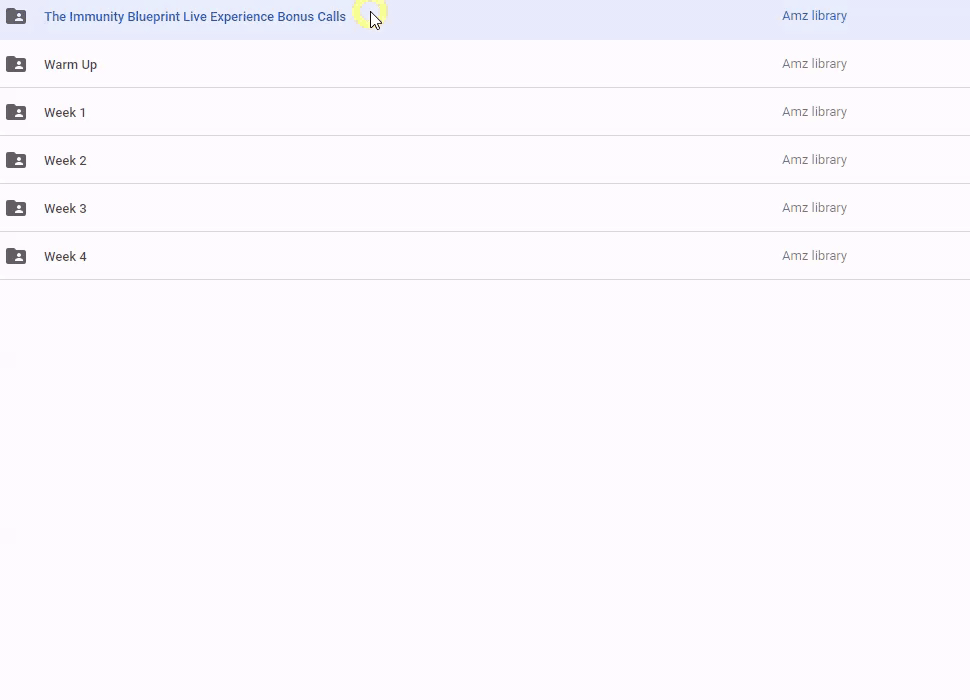Click Amz library owner beside Week 3
This screenshot has height=700, width=970.
point(814,208)
